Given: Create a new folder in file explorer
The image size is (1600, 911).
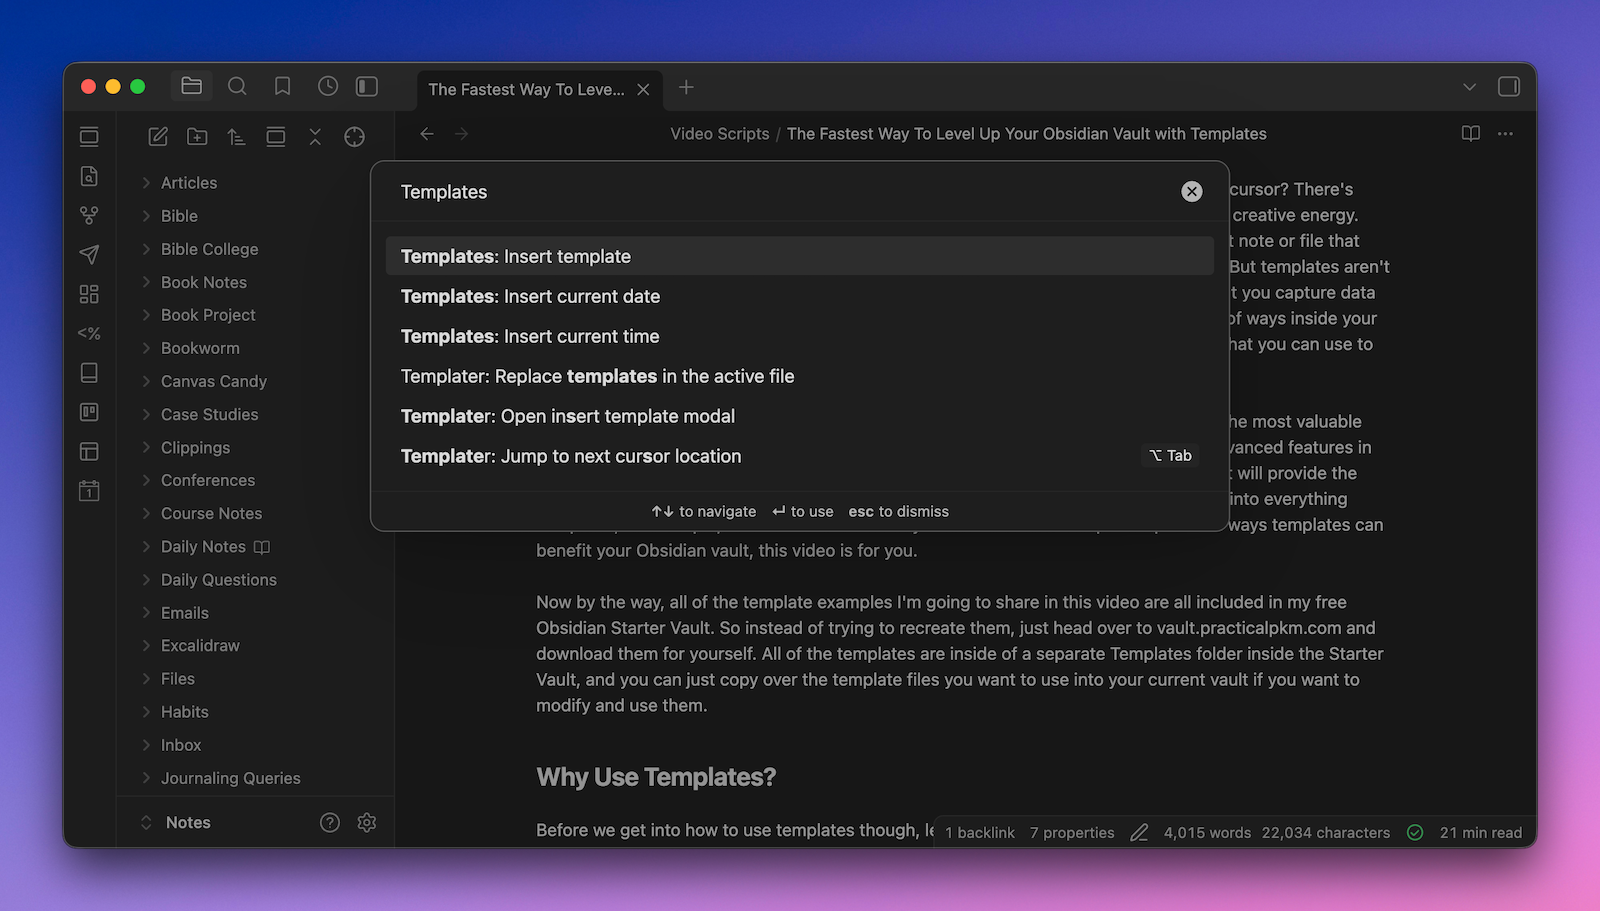Looking at the screenshot, I should pos(197,137).
